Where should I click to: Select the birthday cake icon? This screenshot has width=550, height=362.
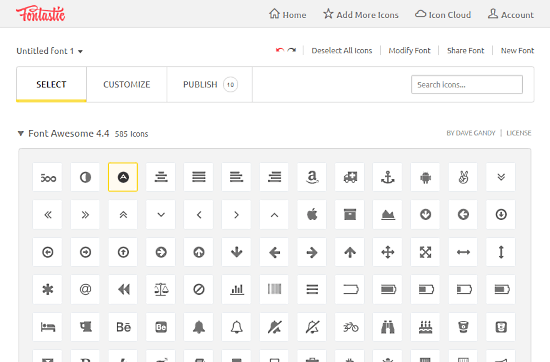click(425, 327)
